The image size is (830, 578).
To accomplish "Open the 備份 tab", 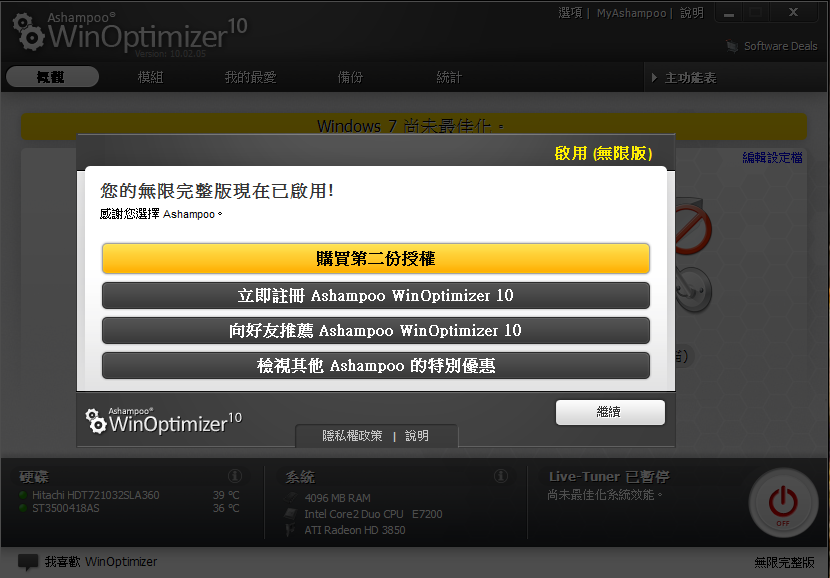I will (x=350, y=77).
